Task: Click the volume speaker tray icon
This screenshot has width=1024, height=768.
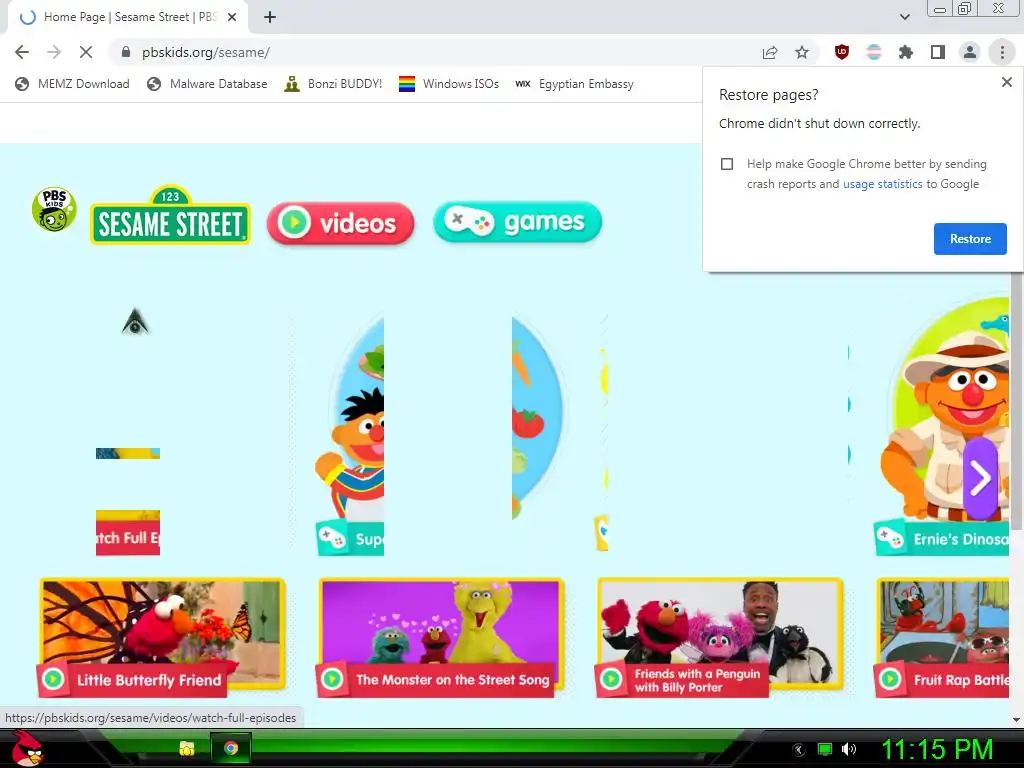Action: point(849,749)
